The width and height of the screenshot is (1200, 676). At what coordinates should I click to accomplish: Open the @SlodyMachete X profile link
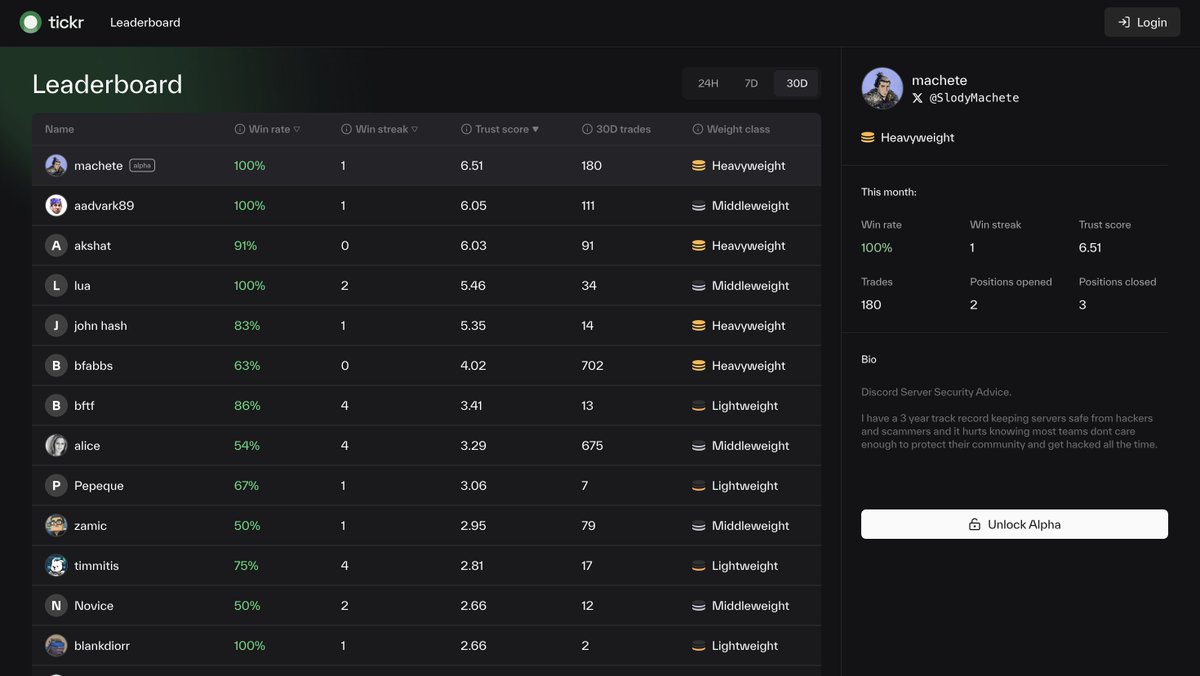click(974, 98)
